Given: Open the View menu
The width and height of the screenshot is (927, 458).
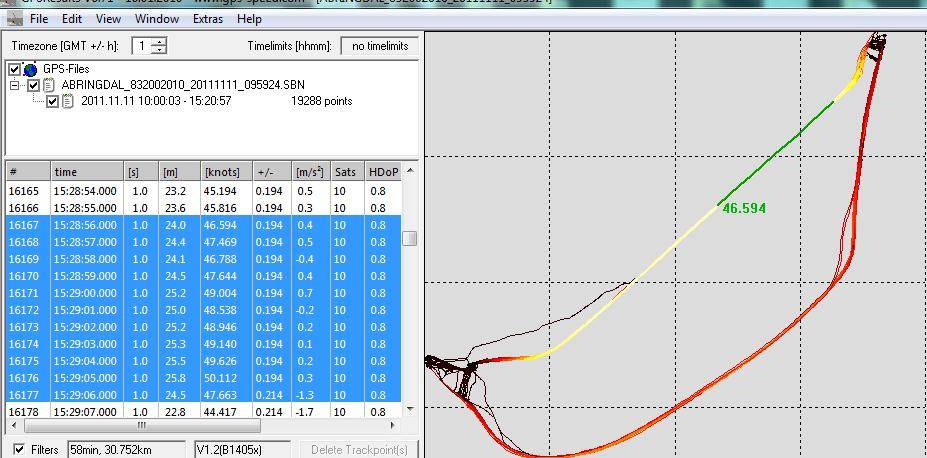Looking at the screenshot, I should 108,19.
